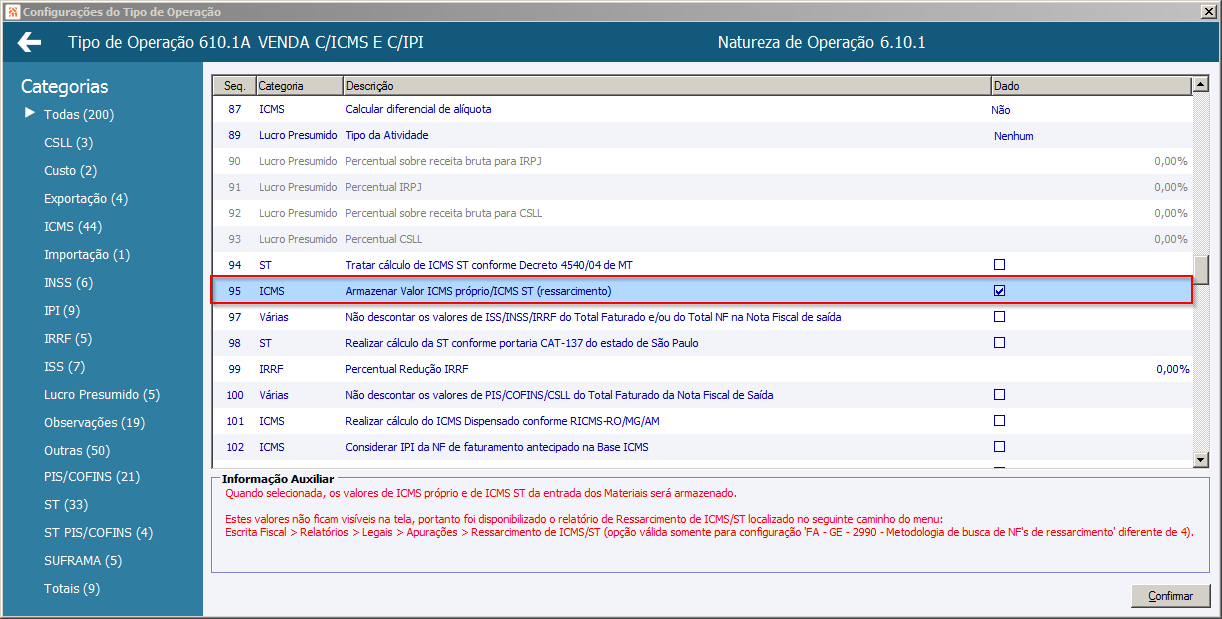Sort by the Categoria column header
1222x619 pixels.
pos(300,87)
